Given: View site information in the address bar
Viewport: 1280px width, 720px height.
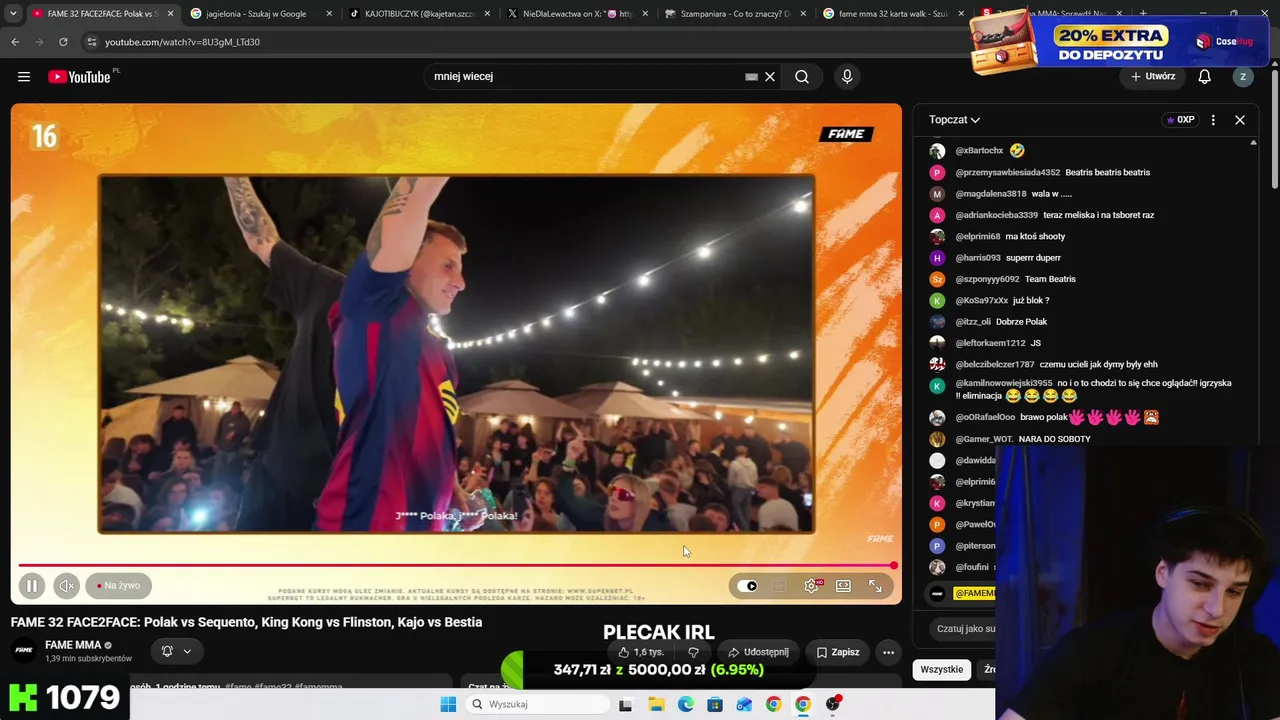Looking at the screenshot, I should click(x=91, y=42).
